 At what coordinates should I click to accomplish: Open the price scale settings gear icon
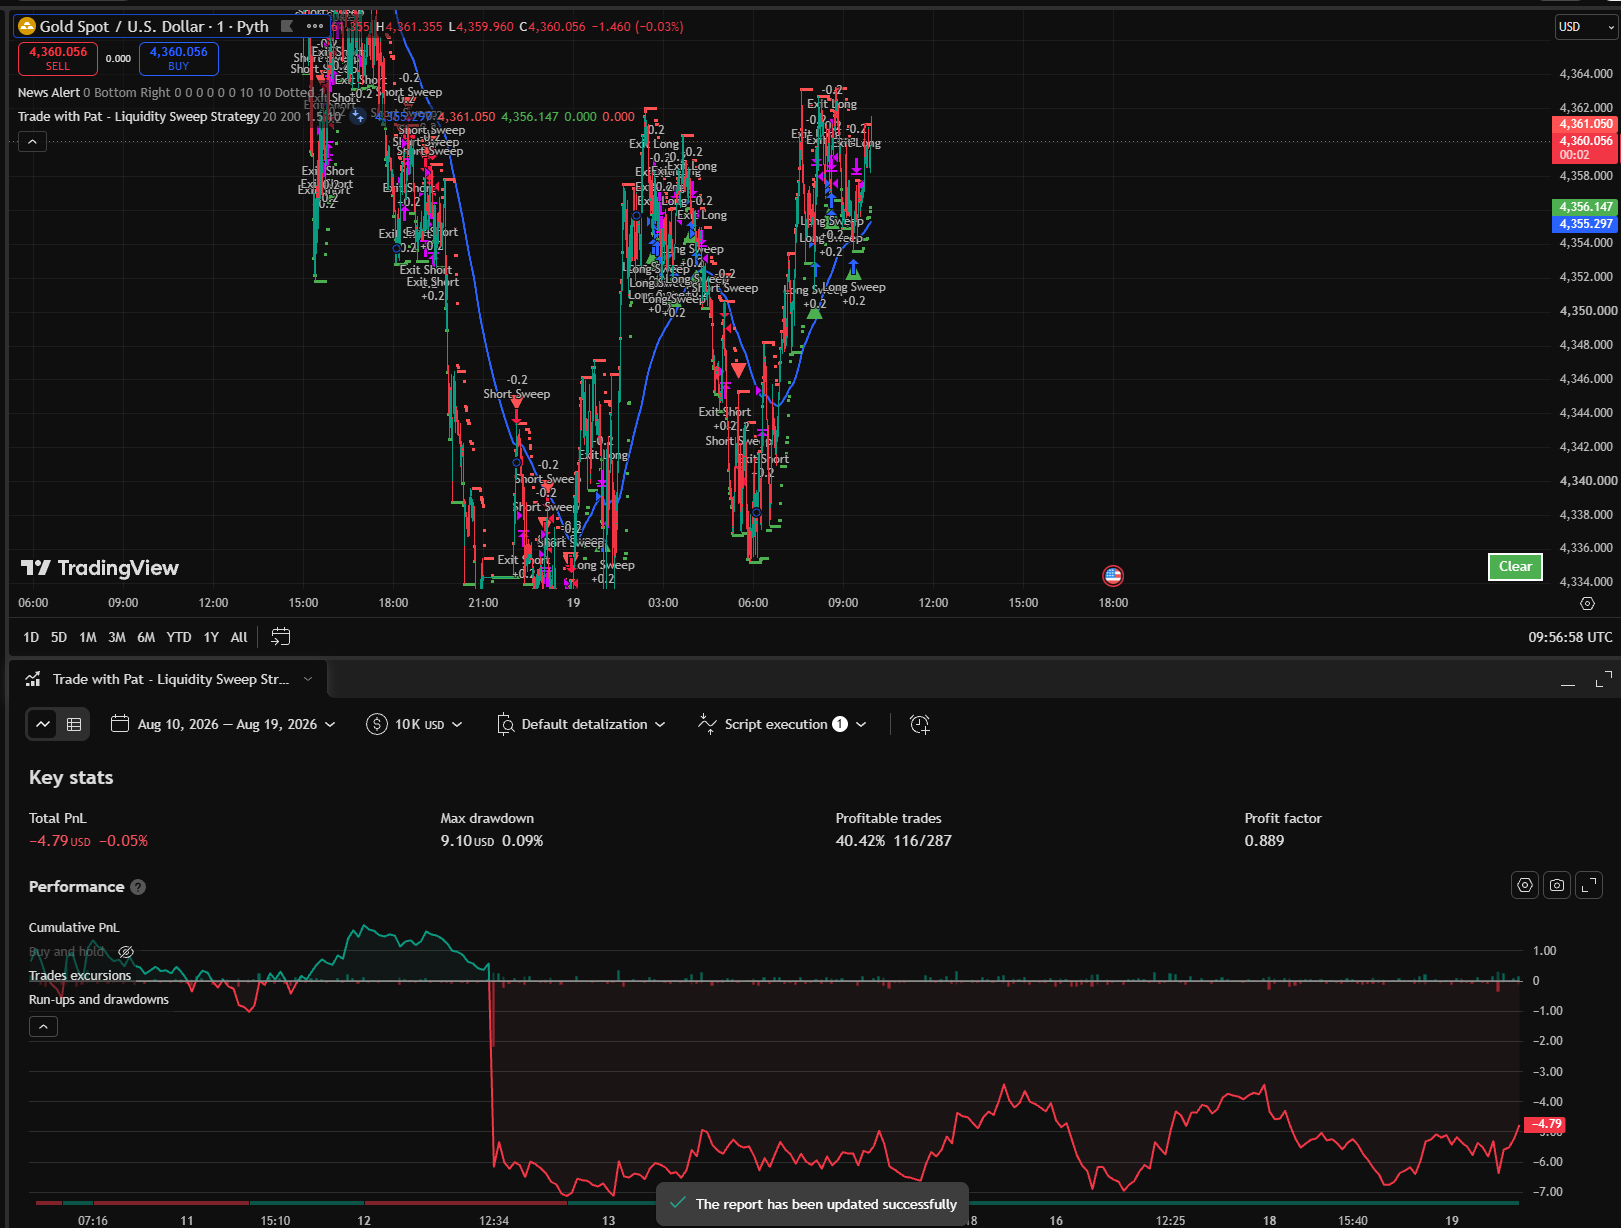click(1587, 603)
